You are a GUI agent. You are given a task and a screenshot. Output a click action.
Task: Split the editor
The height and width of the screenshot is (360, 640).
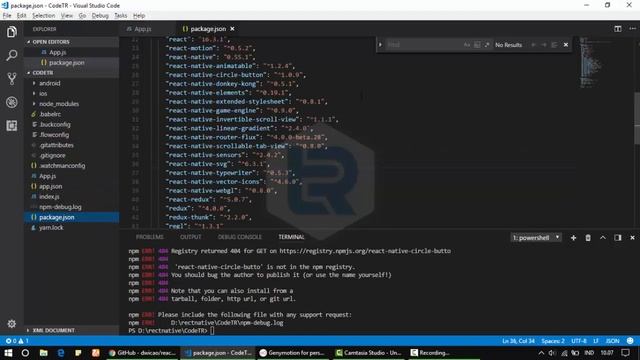coord(618,29)
